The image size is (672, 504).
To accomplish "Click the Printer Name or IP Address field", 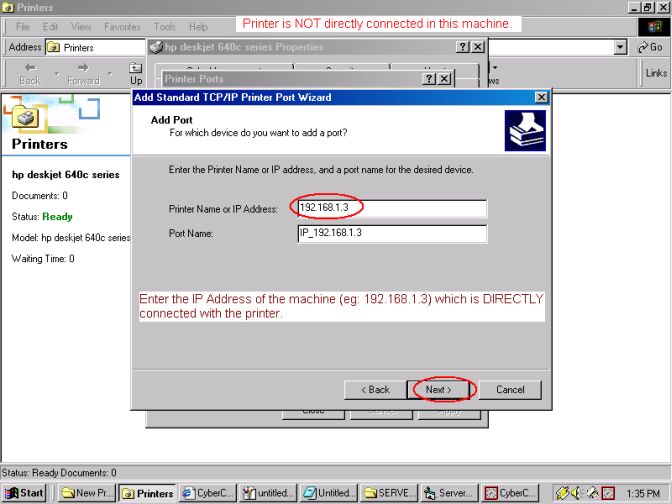I will pos(391,208).
